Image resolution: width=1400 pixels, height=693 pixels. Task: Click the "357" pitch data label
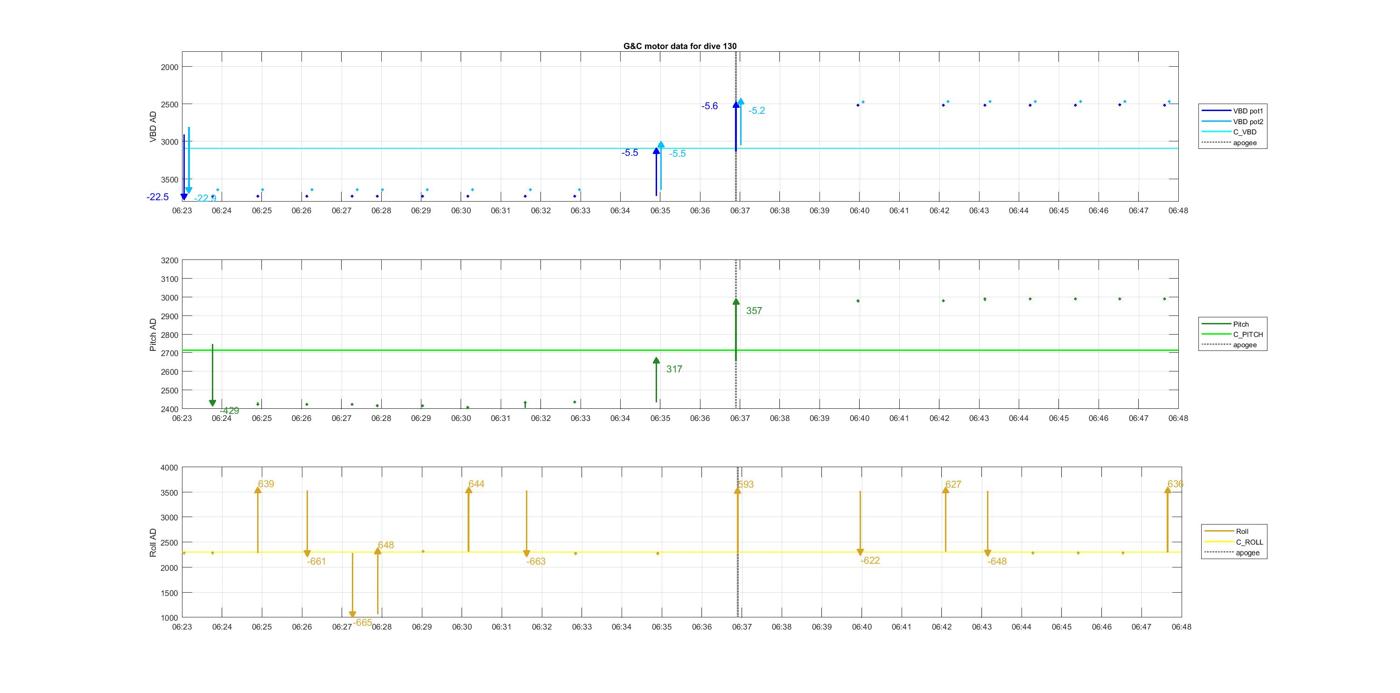click(x=754, y=311)
